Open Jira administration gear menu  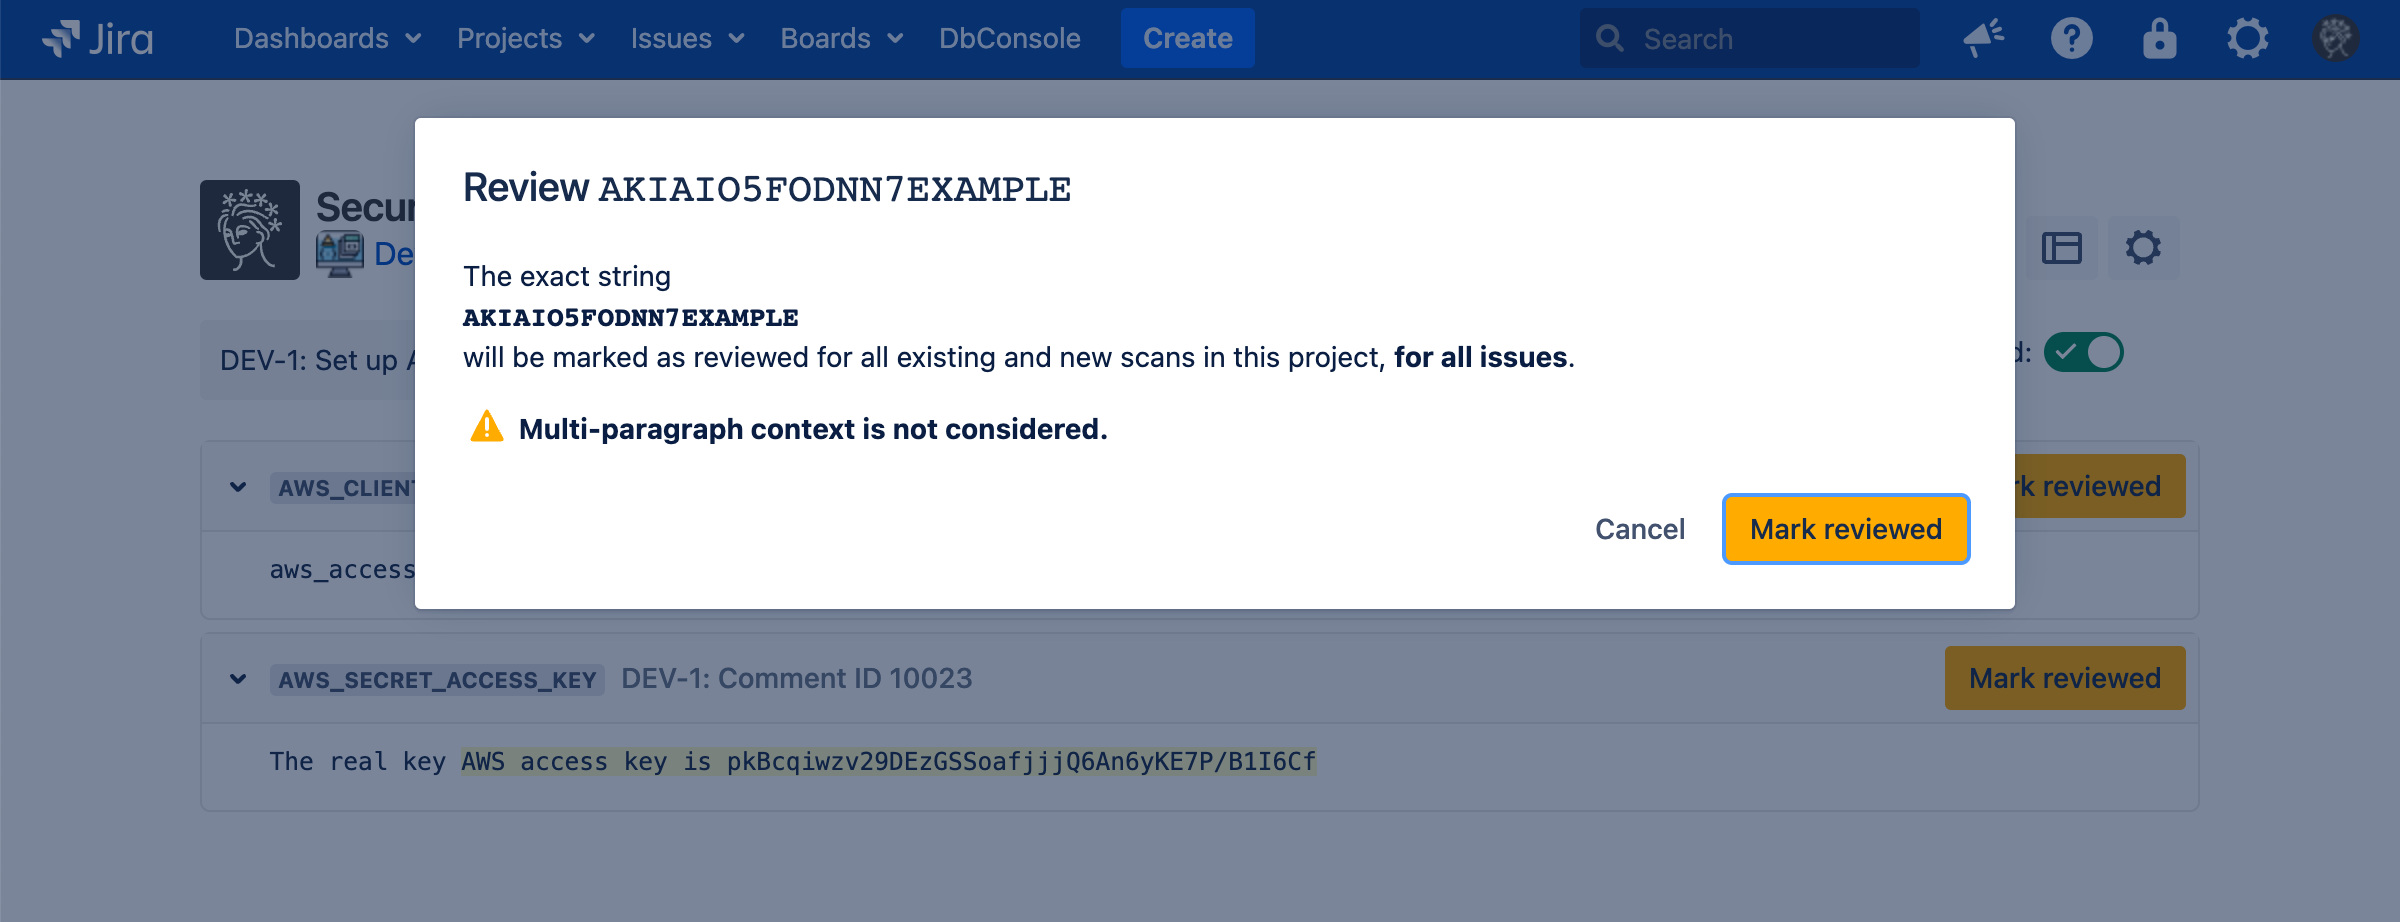pyautogui.click(x=2247, y=39)
